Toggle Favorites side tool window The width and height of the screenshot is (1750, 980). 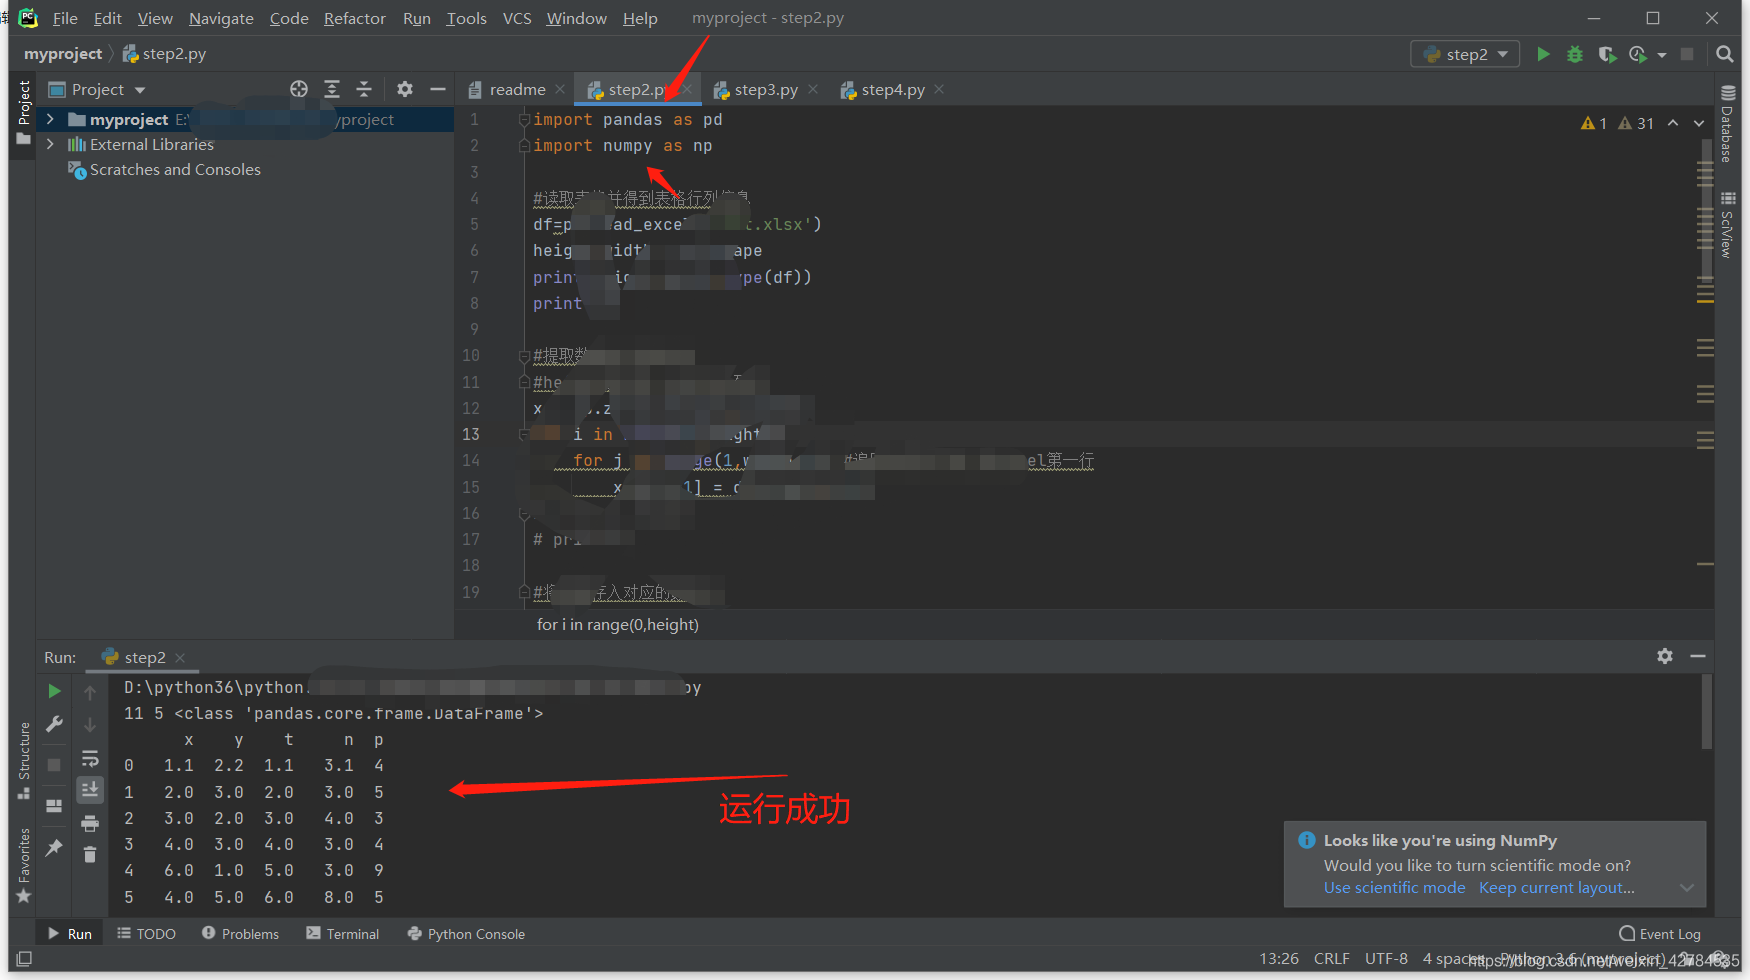click(x=24, y=865)
